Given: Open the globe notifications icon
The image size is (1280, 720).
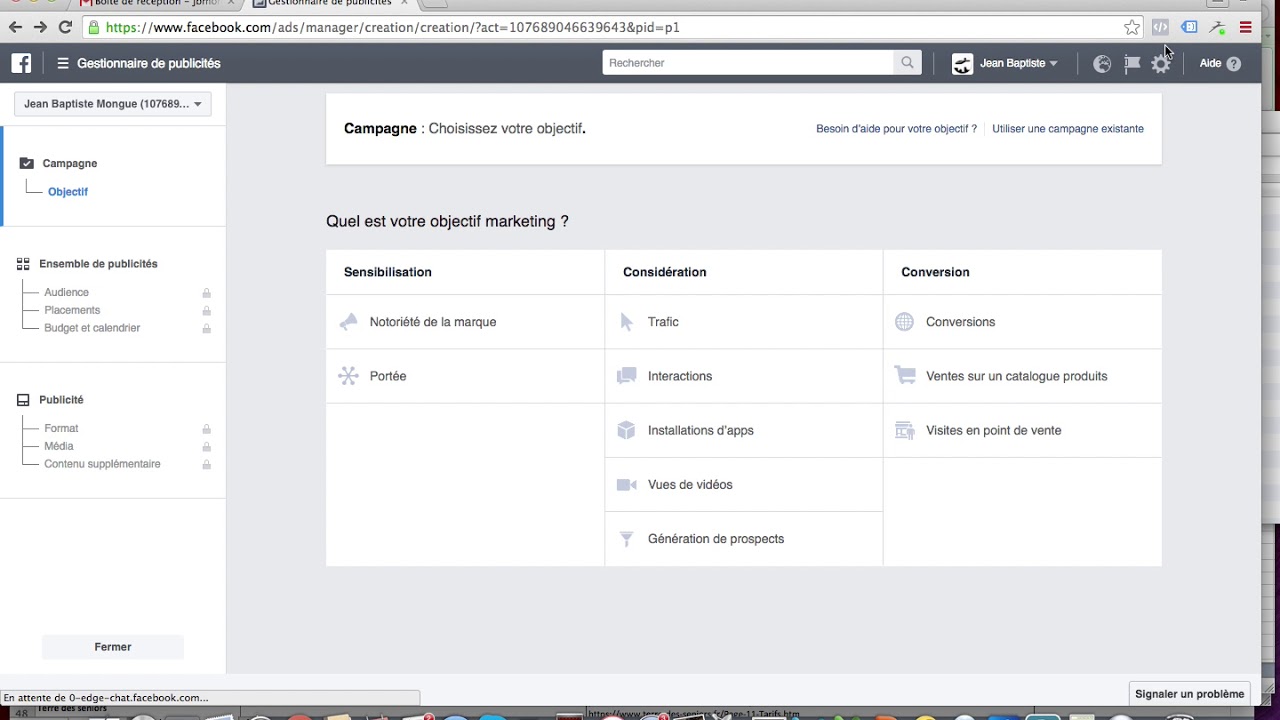Looking at the screenshot, I should tap(1102, 63).
